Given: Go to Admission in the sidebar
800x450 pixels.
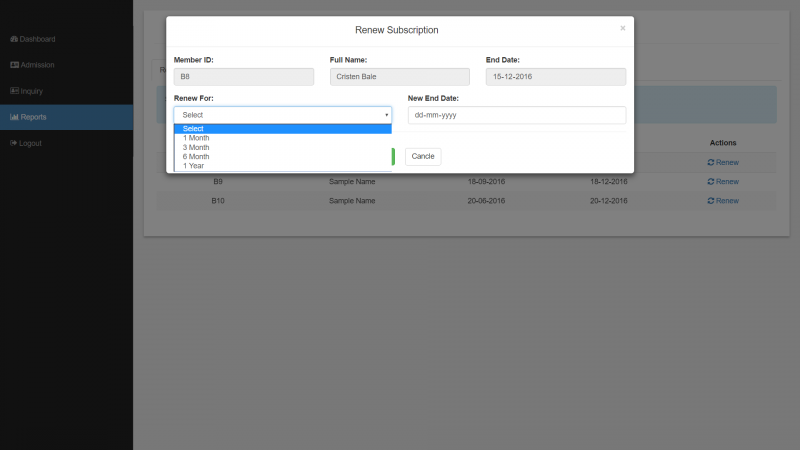Looking at the screenshot, I should 37,65.
